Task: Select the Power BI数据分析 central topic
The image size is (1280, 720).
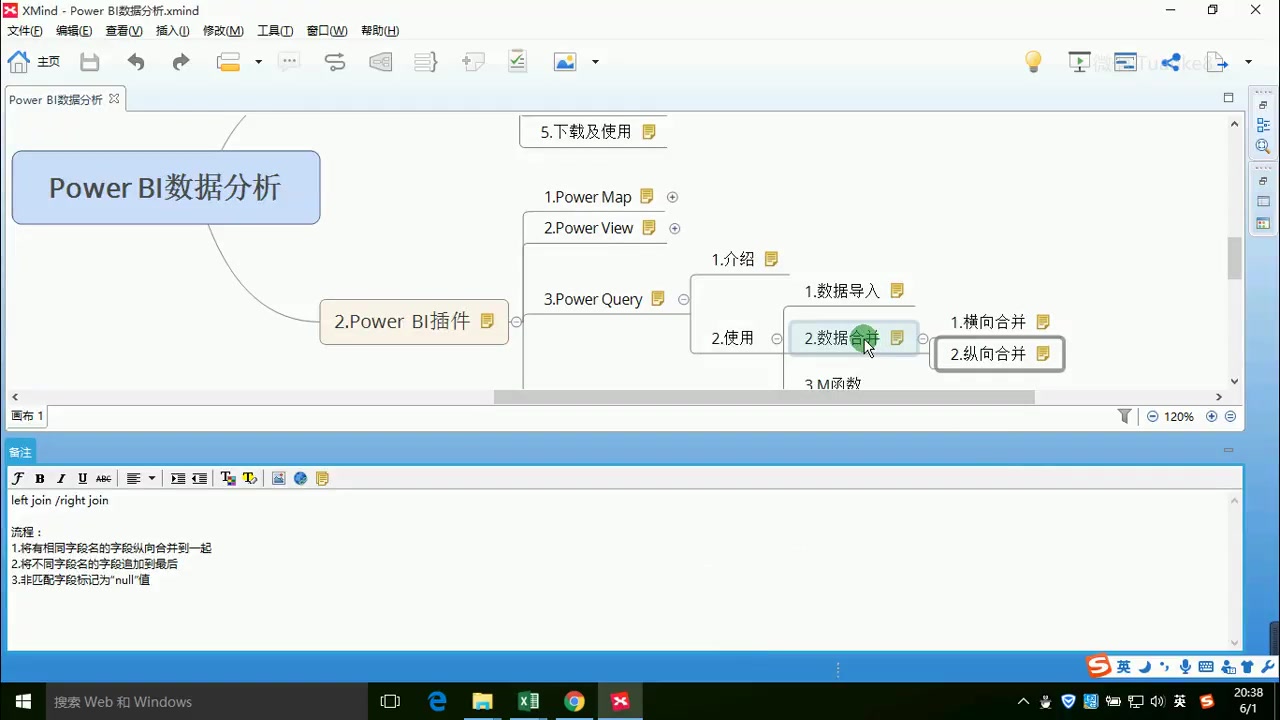Action: 166,187
